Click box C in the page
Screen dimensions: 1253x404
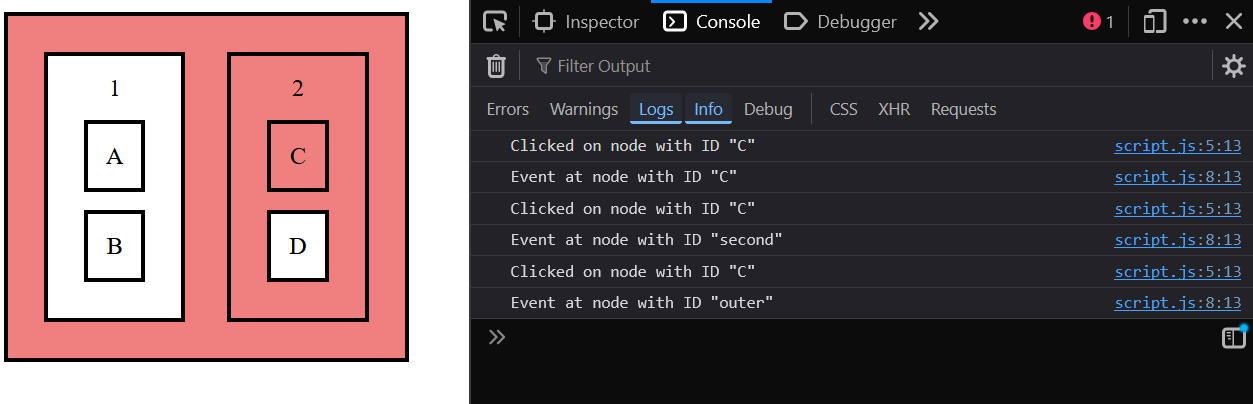pyautogui.click(x=298, y=156)
